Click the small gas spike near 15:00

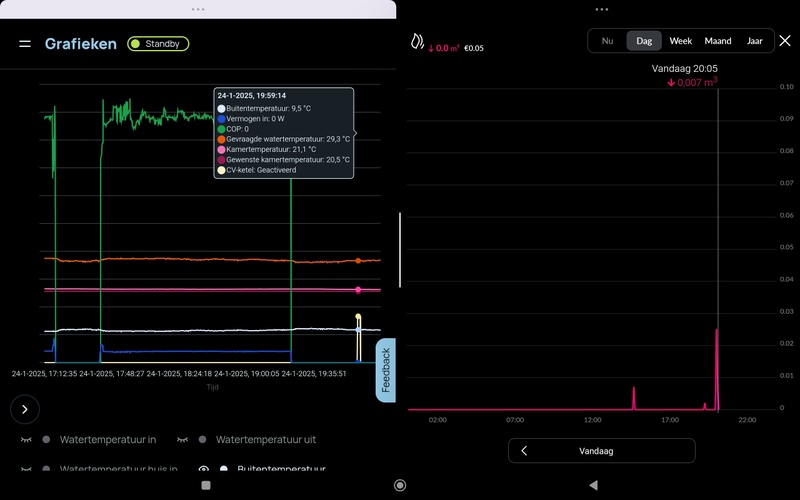(x=634, y=398)
